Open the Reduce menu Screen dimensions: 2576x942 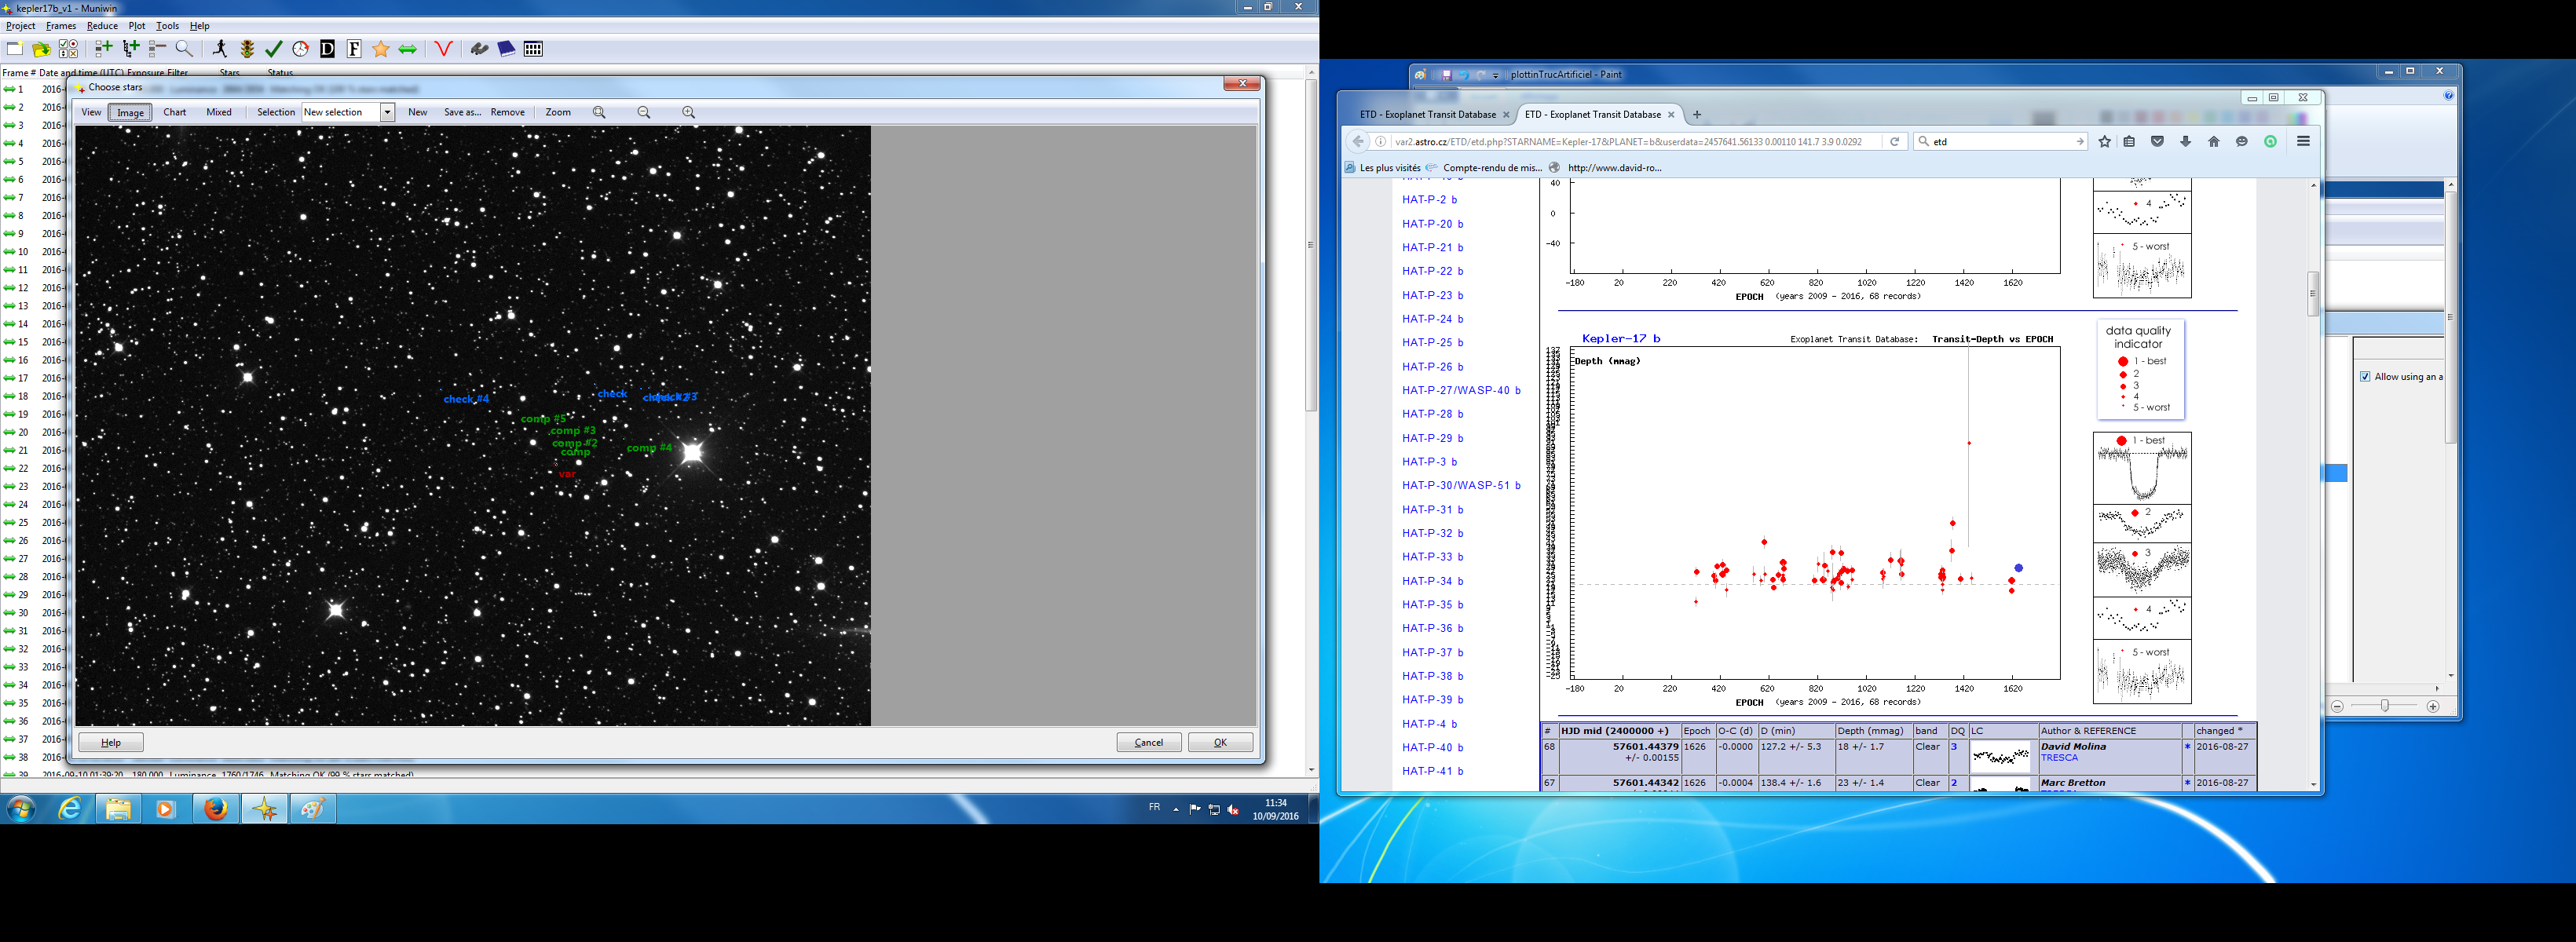tap(102, 26)
